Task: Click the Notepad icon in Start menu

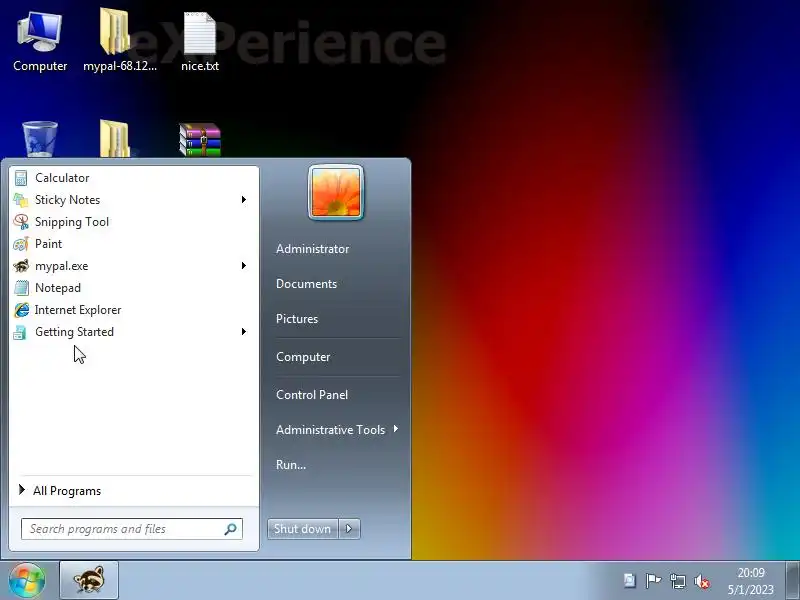Action: [x=21, y=288]
